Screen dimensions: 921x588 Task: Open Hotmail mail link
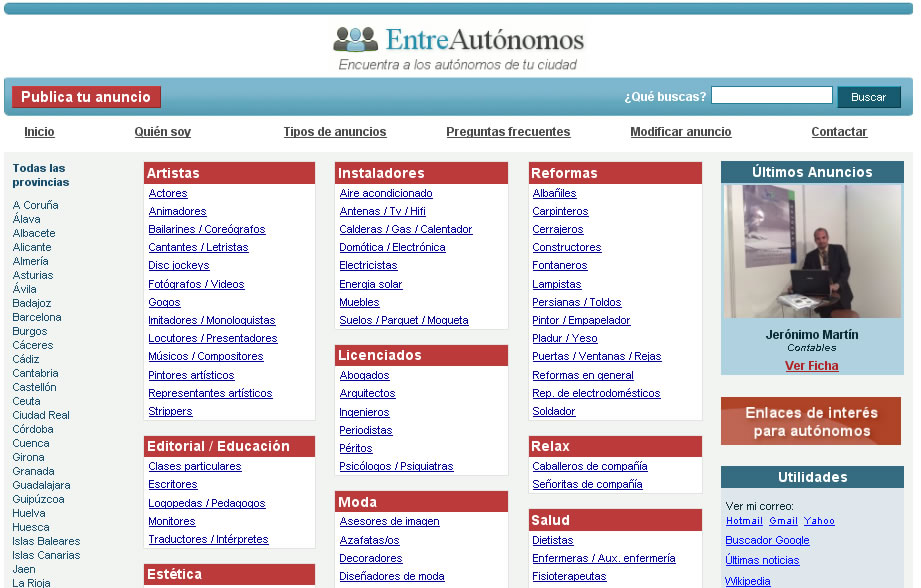click(x=744, y=521)
